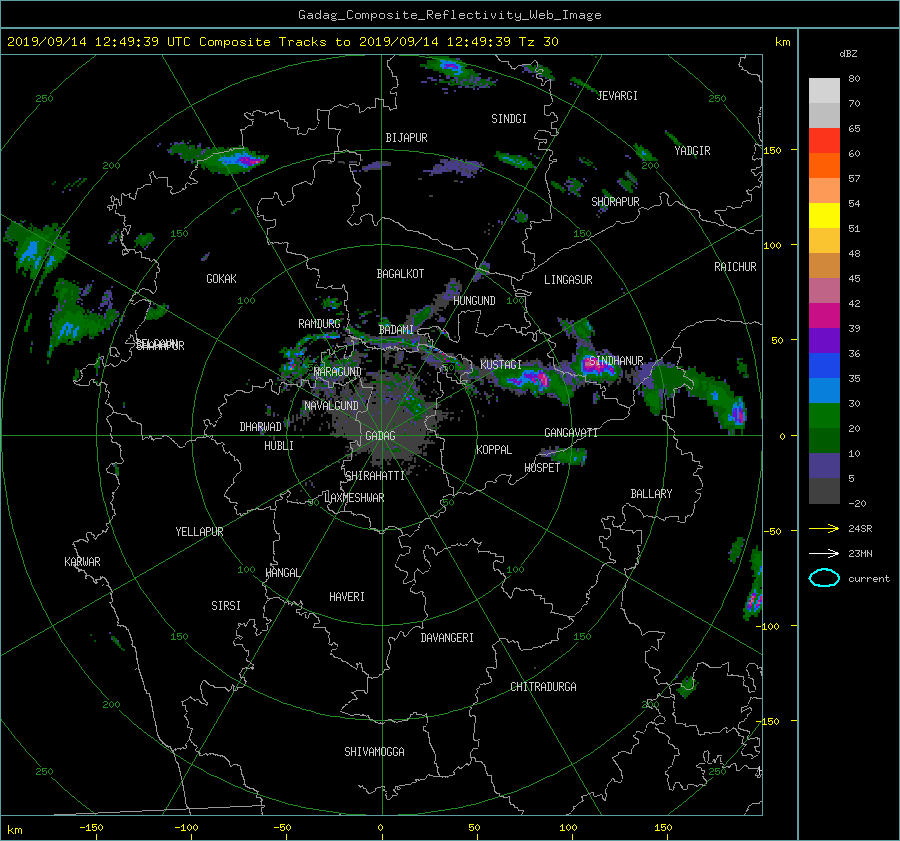This screenshot has height=841, width=900.
Task: Pick the purple swatch in dBZ legend
Action: coord(824,341)
